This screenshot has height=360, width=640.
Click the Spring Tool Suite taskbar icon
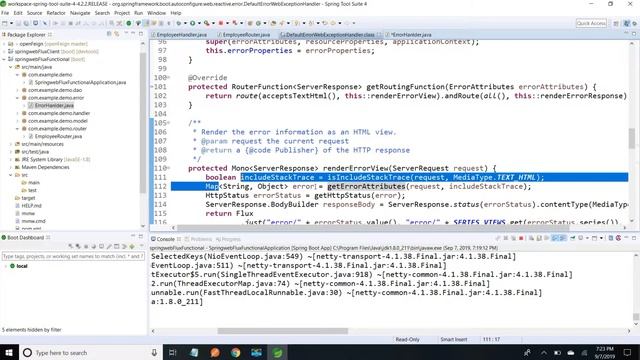point(278,352)
